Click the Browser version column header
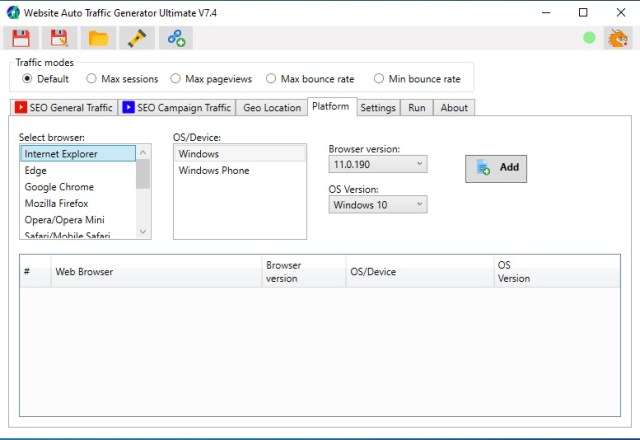The image size is (640, 440). coord(304,271)
